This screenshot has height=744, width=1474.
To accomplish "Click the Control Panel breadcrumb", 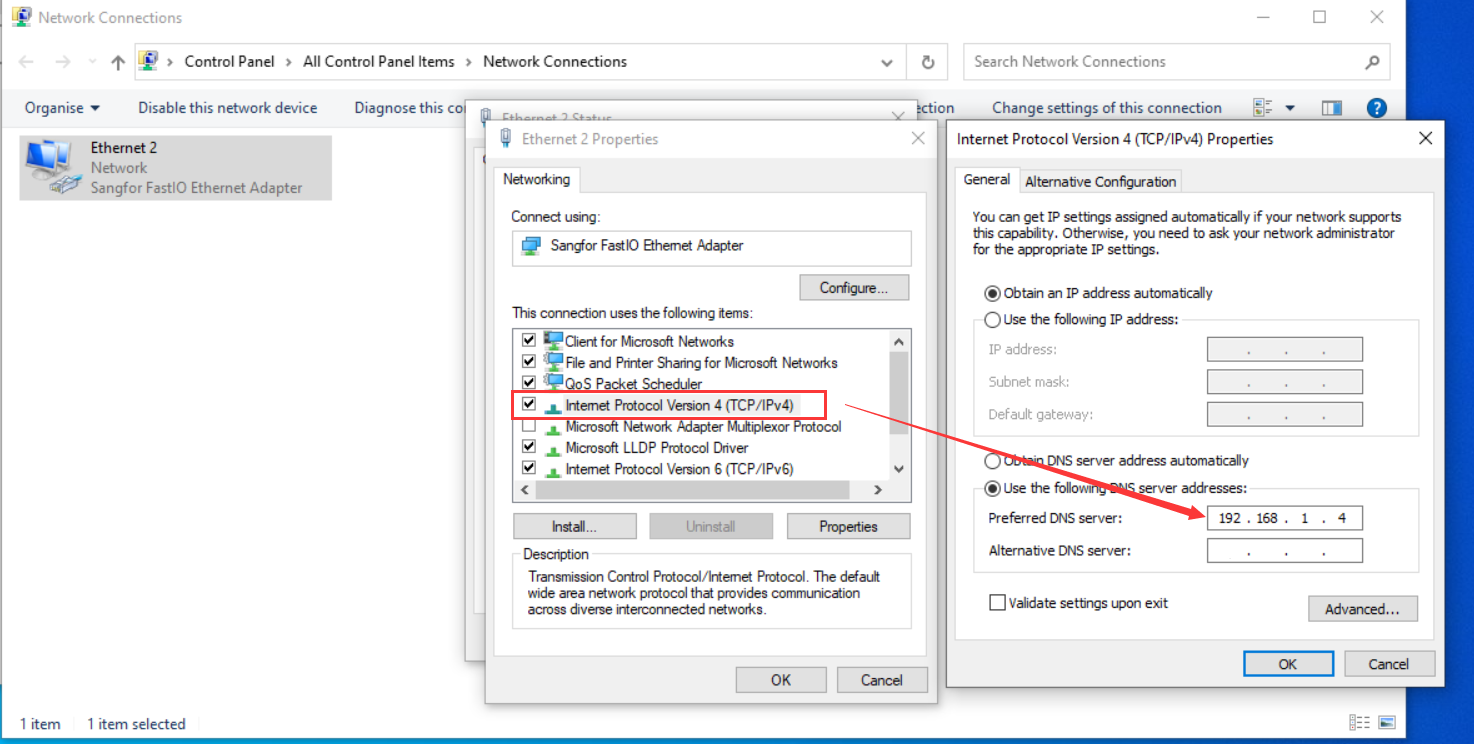I will pos(229,62).
